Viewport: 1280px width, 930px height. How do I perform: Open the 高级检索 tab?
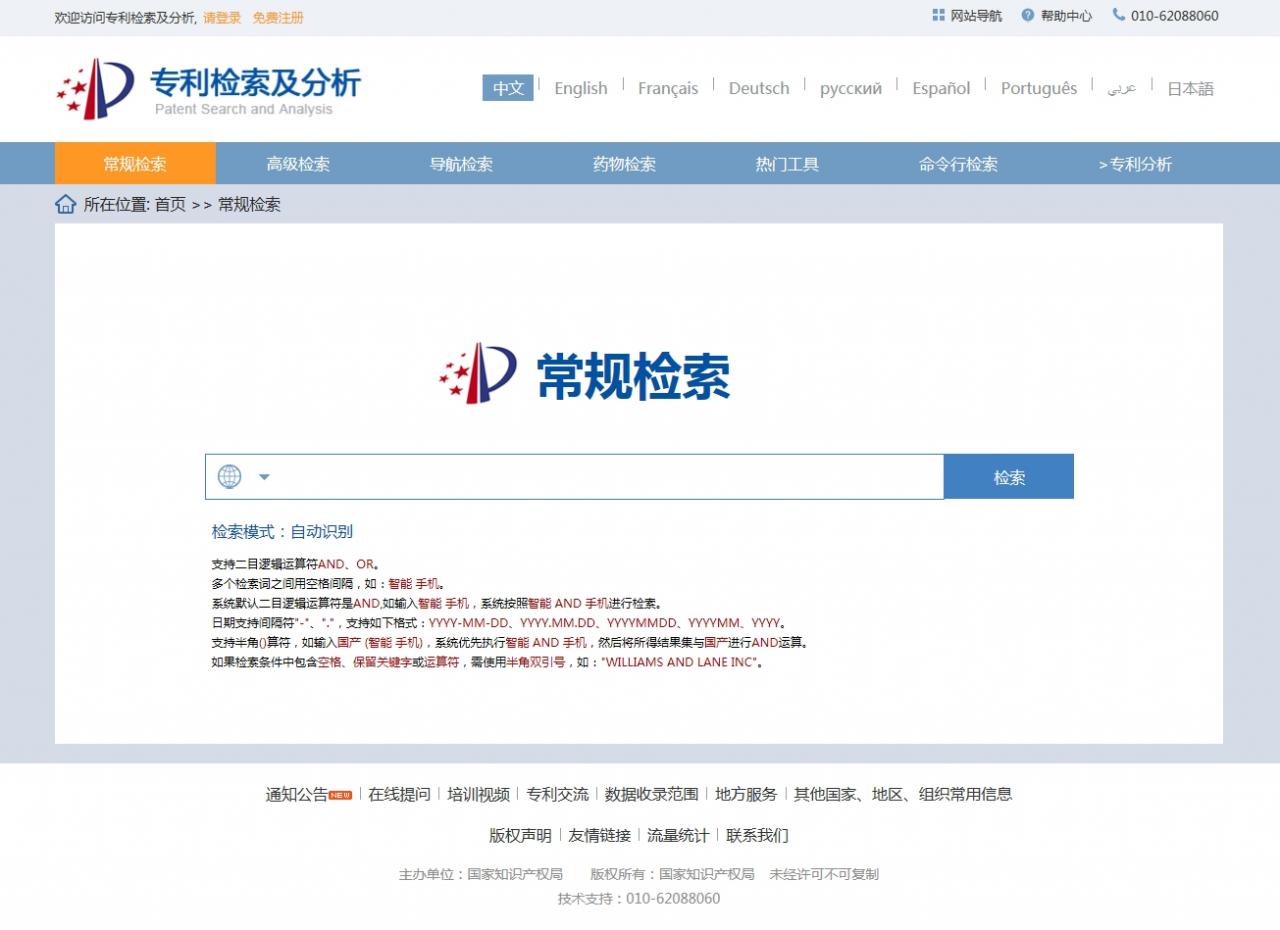[x=298, y=164]
